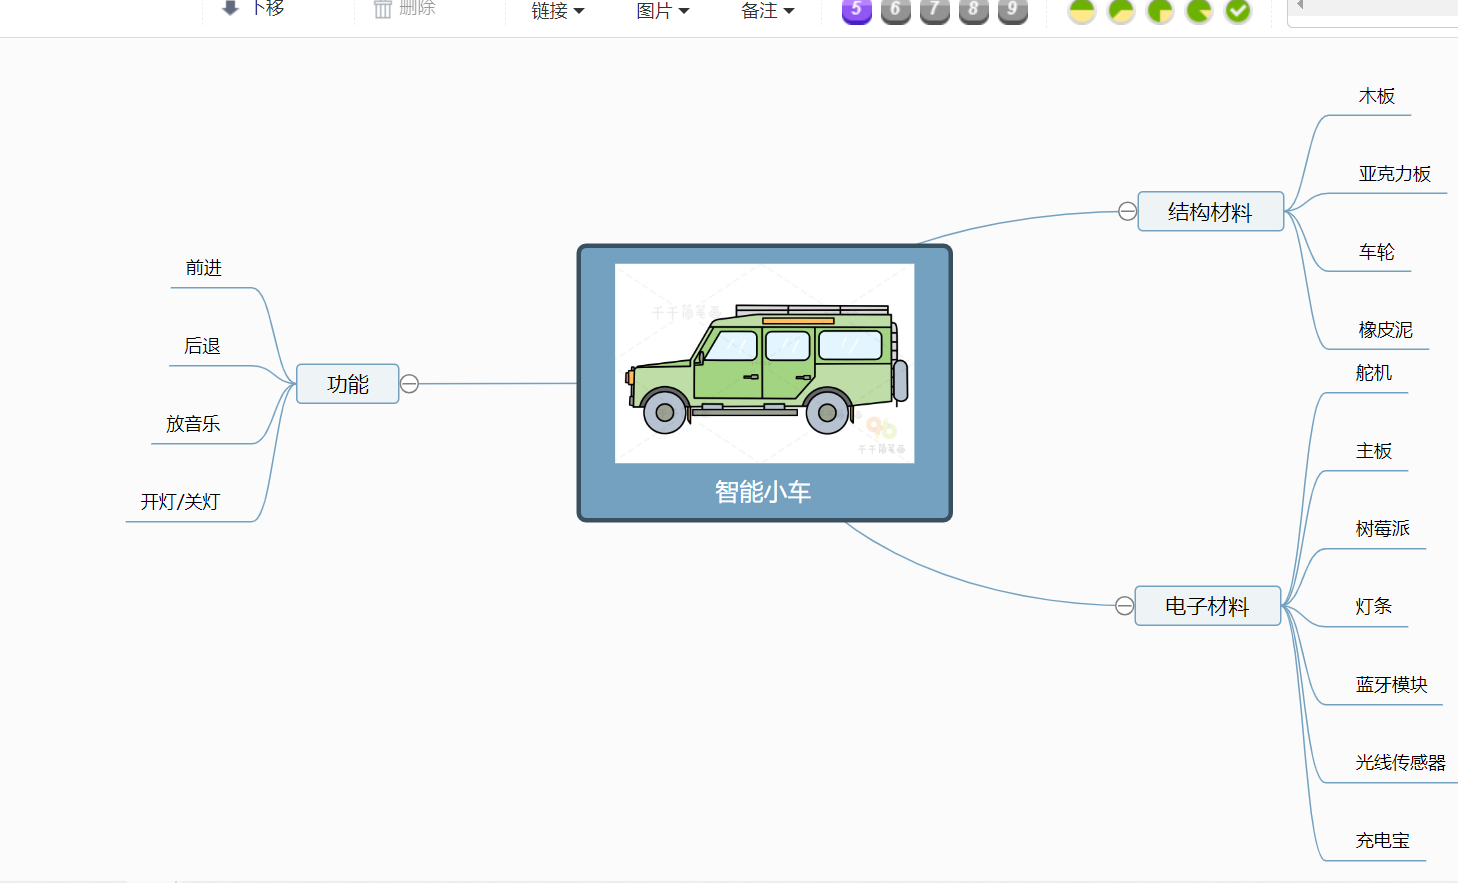
Task: Set priority 6 icon
Action: [x=896, y=10]
